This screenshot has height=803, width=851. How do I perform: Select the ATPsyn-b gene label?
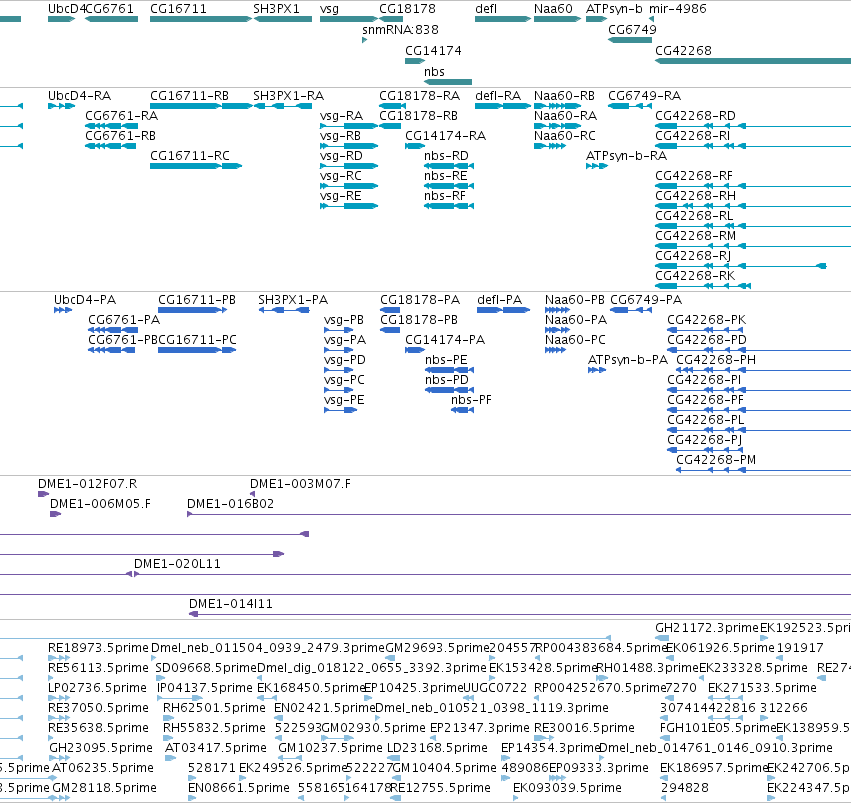pyautogui.click(x=614, y=9)
